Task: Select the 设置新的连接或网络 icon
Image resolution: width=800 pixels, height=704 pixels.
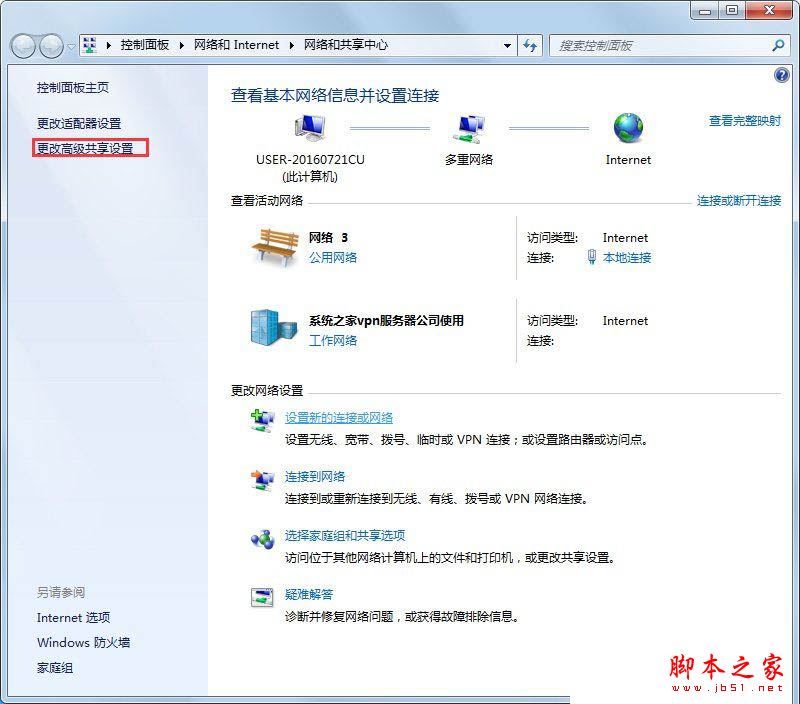Action: [x=262, y=419]
